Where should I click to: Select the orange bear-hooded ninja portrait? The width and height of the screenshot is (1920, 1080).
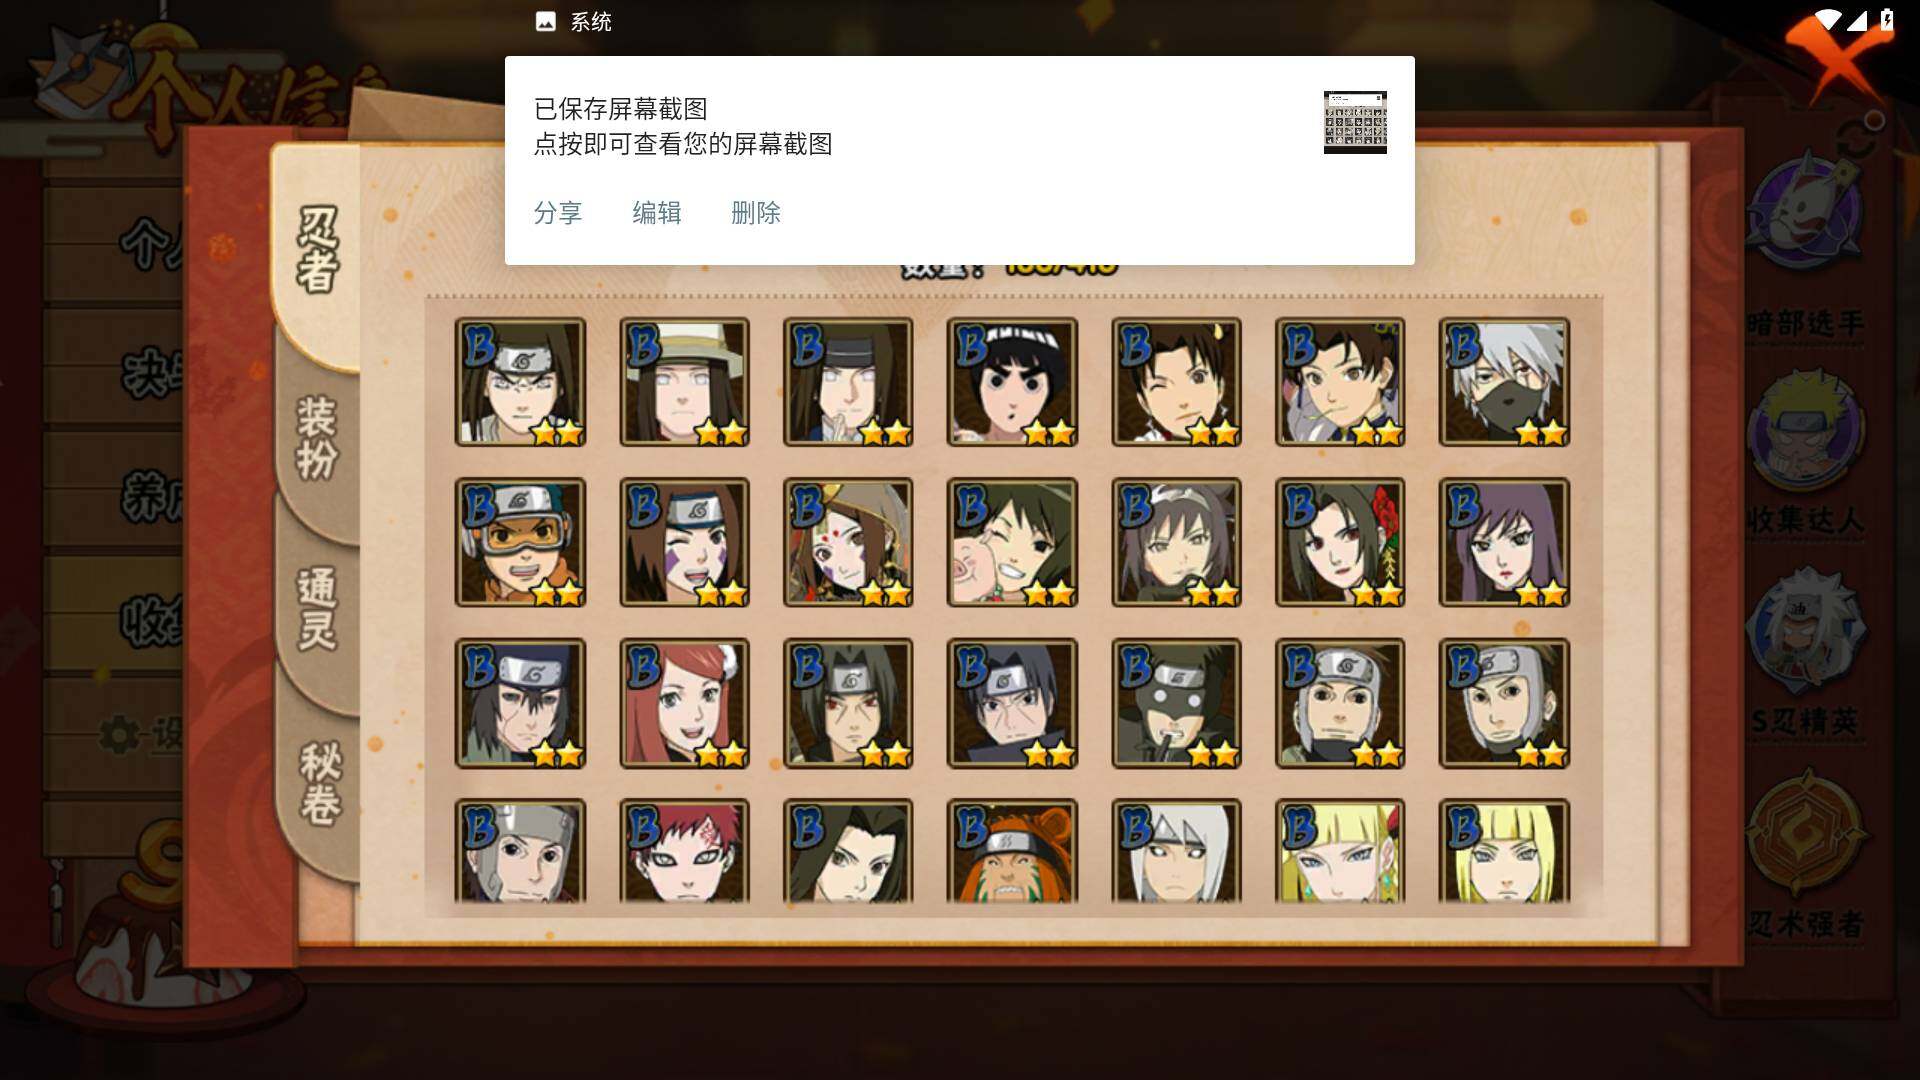(x=1012, y=851)
